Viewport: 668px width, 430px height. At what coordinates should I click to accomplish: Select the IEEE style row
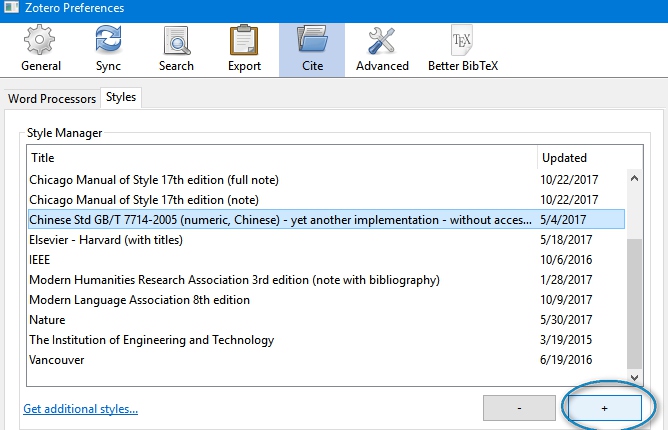[326, 260]
